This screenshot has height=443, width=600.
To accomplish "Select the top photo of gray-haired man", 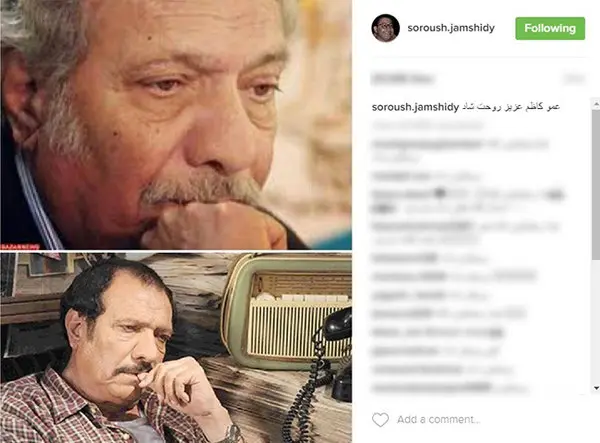I will tap(176, 124).
